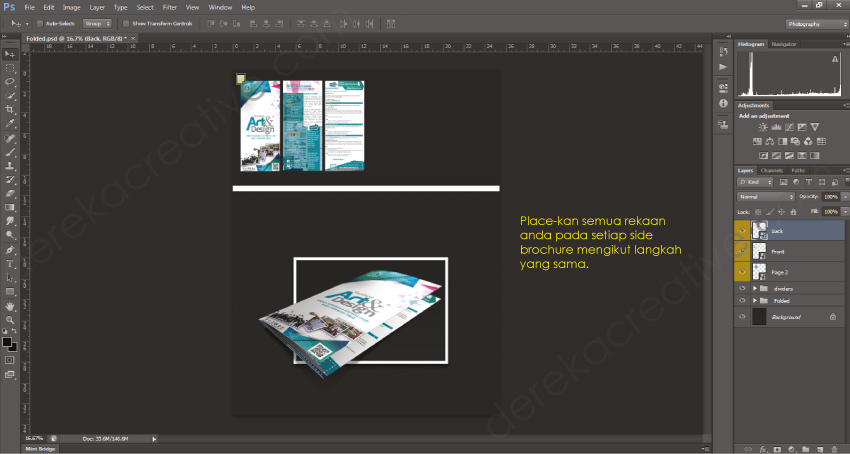
Task: Tick Show Transform Controls checkbox
Action: tap(125, 22)
